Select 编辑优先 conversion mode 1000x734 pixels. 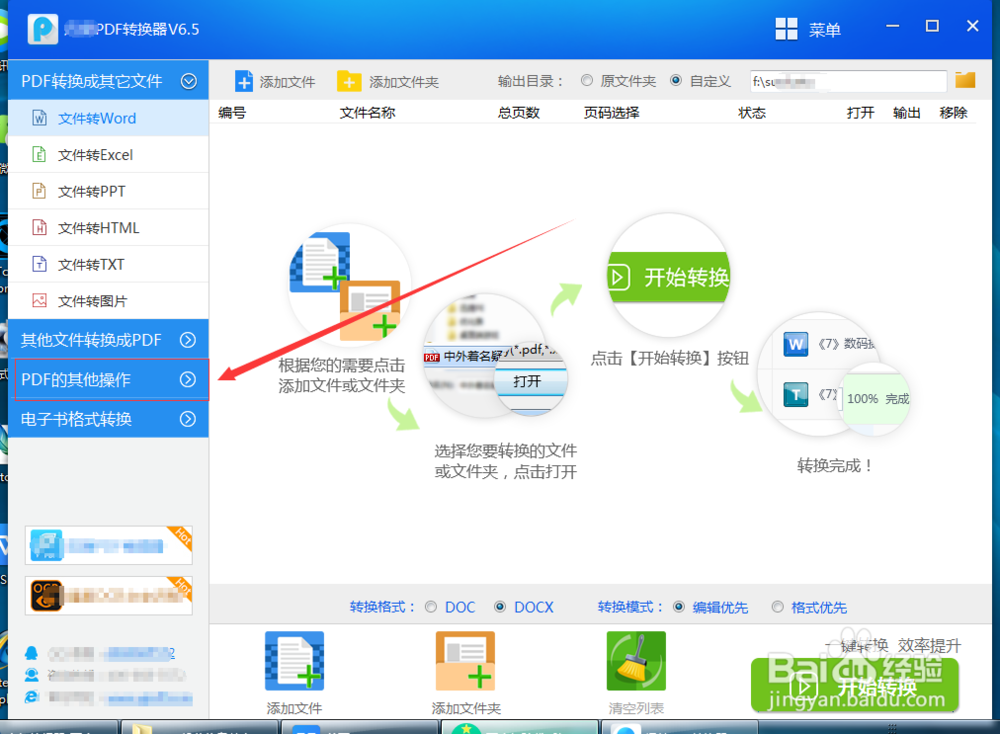(679, 606)
